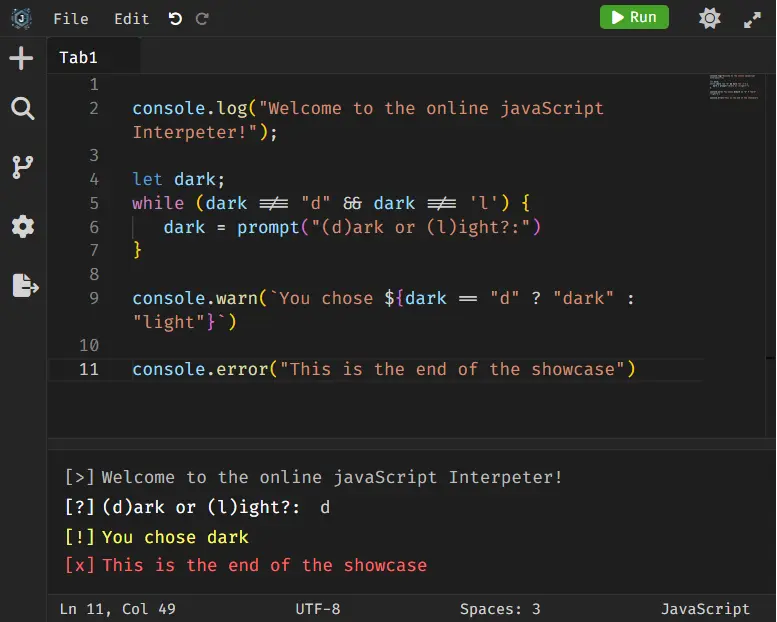Click the 'let' keyword on line 4
Viewport: 777px width, 622px height.
tap(147, 179)
